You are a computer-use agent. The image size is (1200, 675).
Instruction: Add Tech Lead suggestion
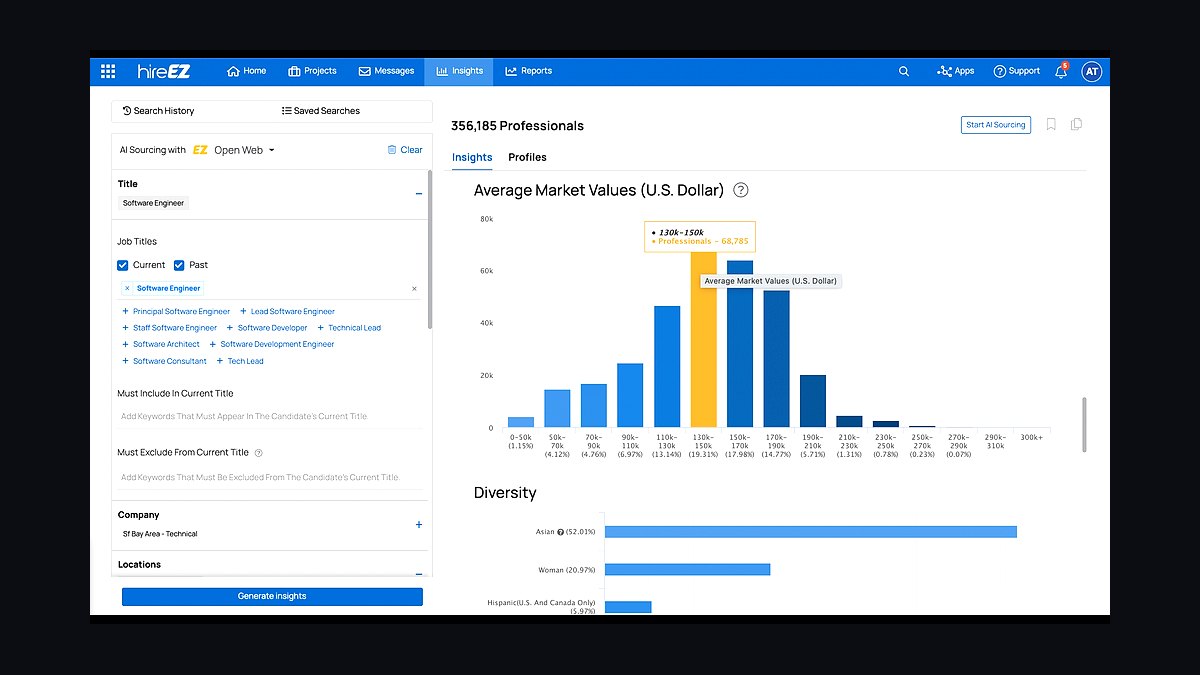[x=240, y=361]
